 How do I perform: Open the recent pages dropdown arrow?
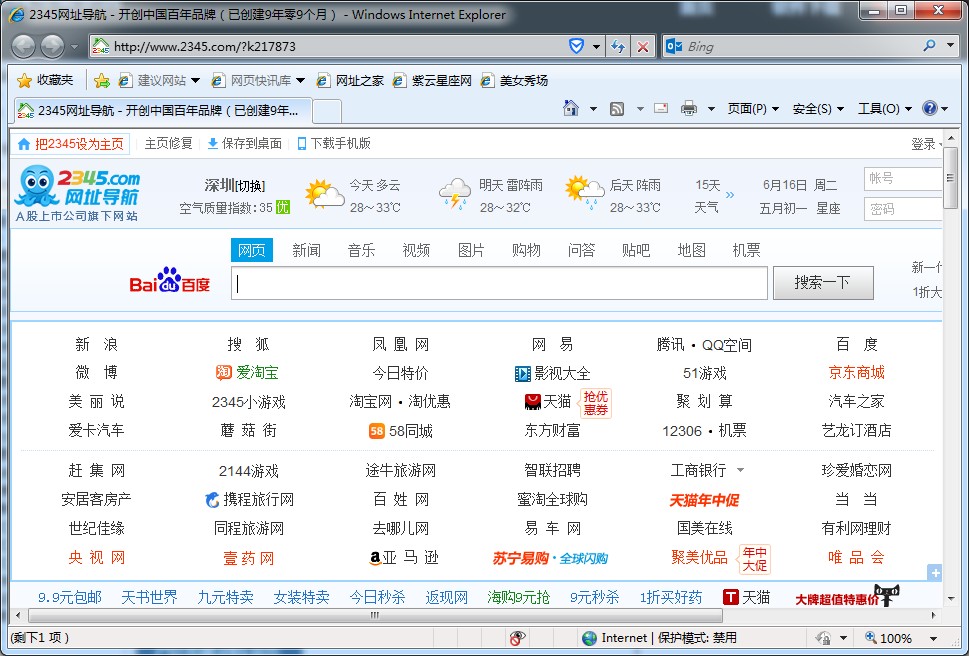pyautogui.click(x=74, y=46)
